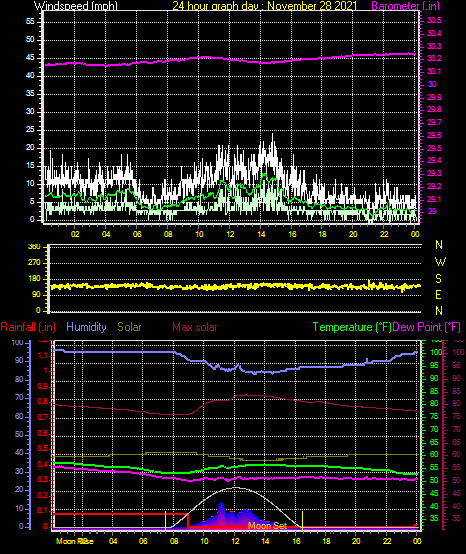Click the 12 hour tick on wind graph
This screenshot has height=554, width=466.
(230, 234)
